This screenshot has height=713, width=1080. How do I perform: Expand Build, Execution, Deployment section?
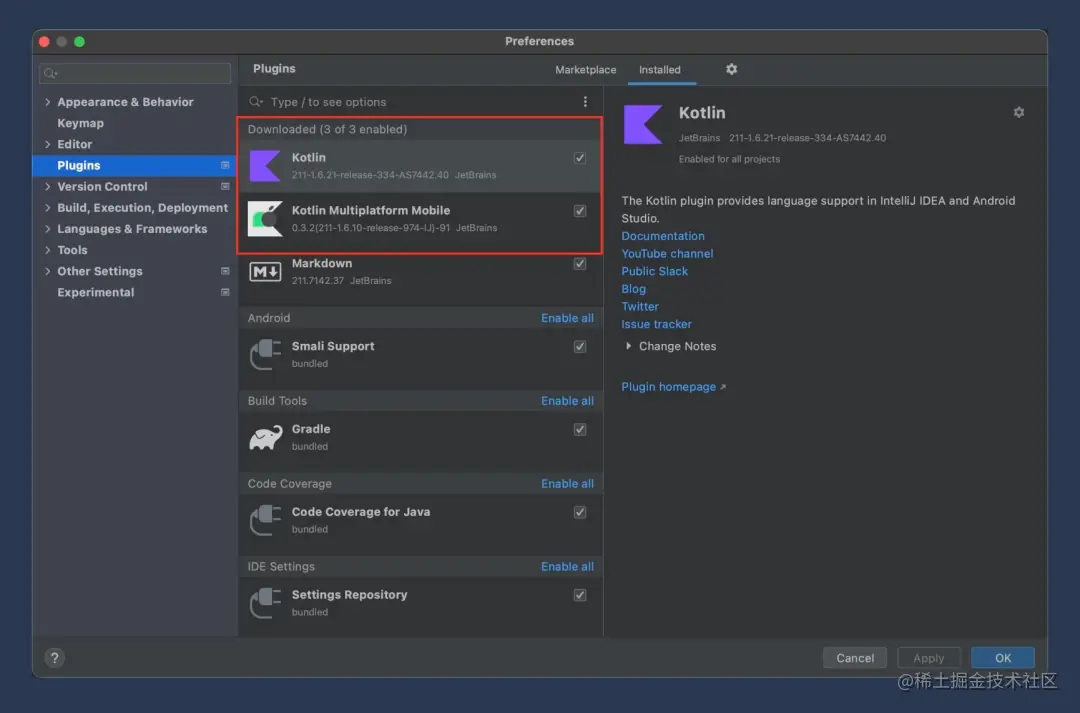(48, 207)
